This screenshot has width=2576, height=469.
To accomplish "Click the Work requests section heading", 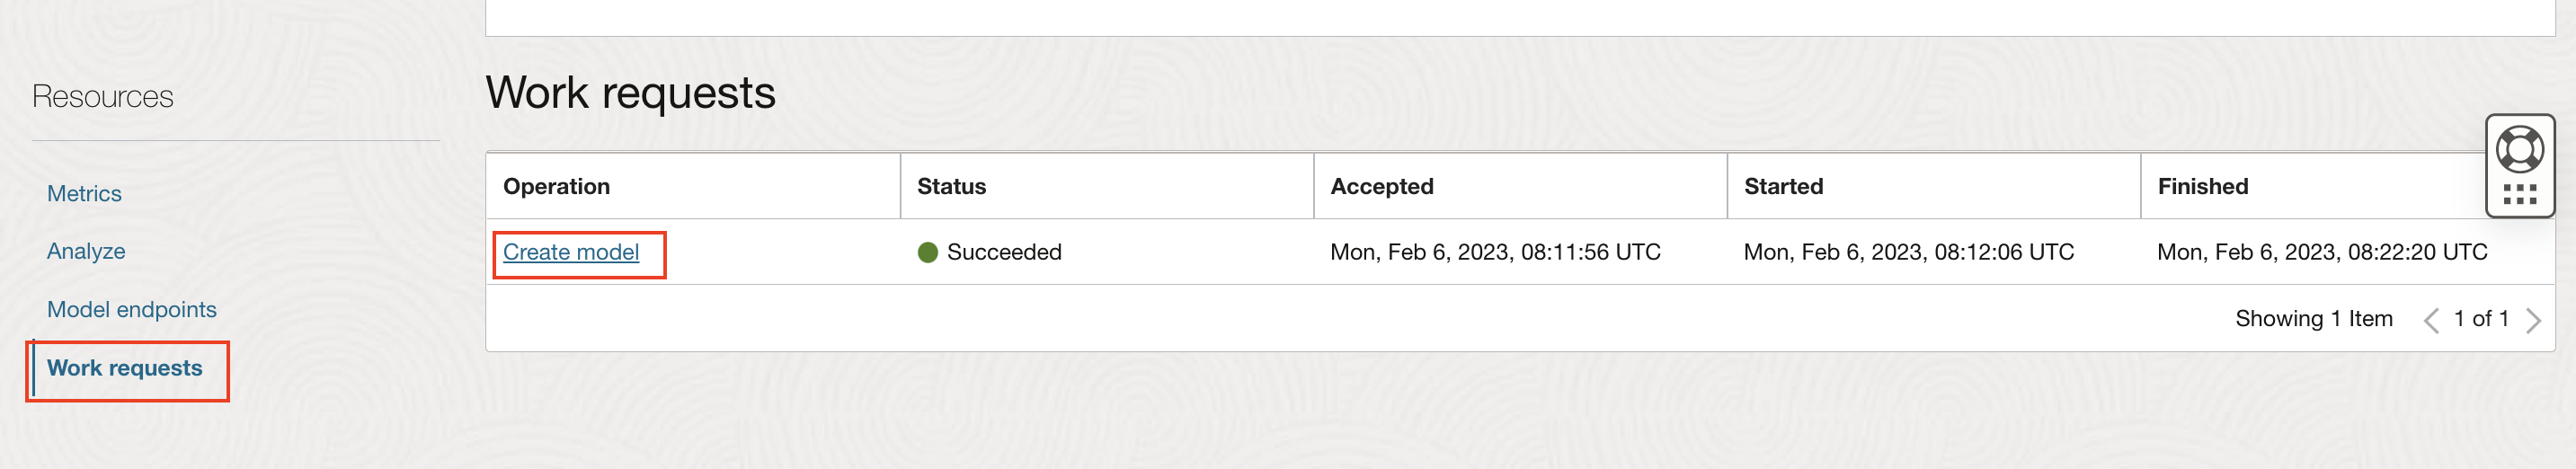I will (x=630, y=93).
